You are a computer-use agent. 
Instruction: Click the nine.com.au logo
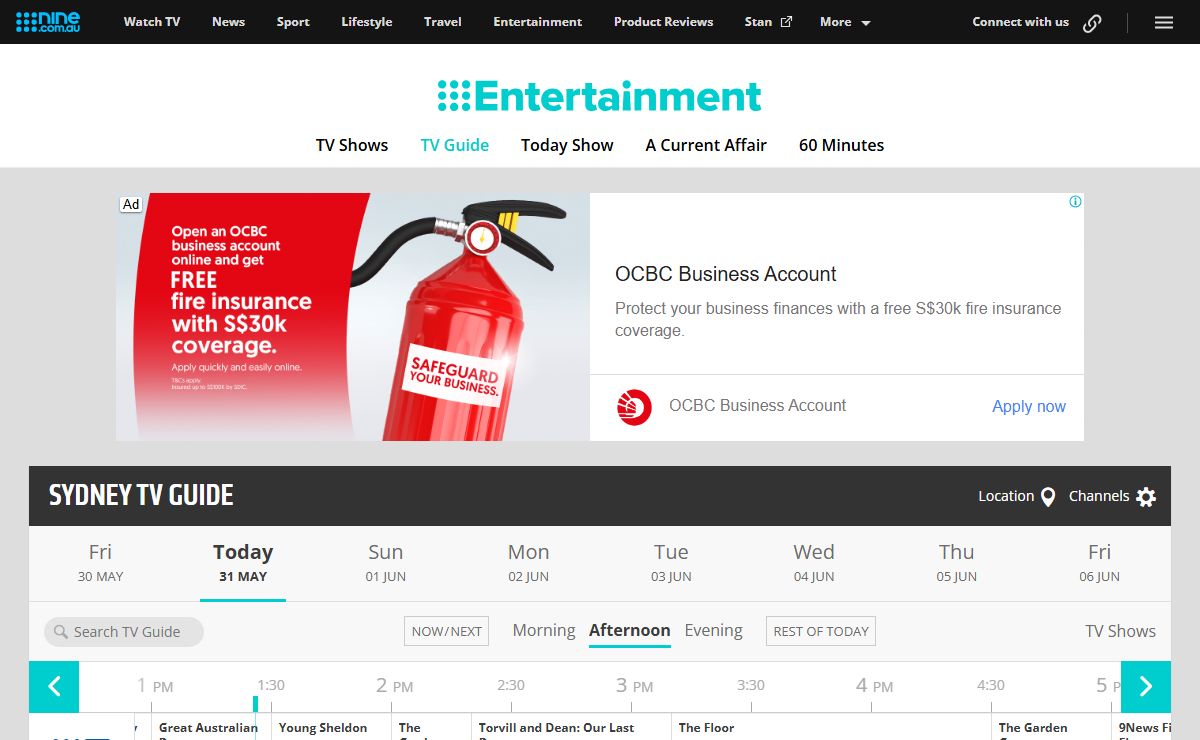[x=48, y=21]
